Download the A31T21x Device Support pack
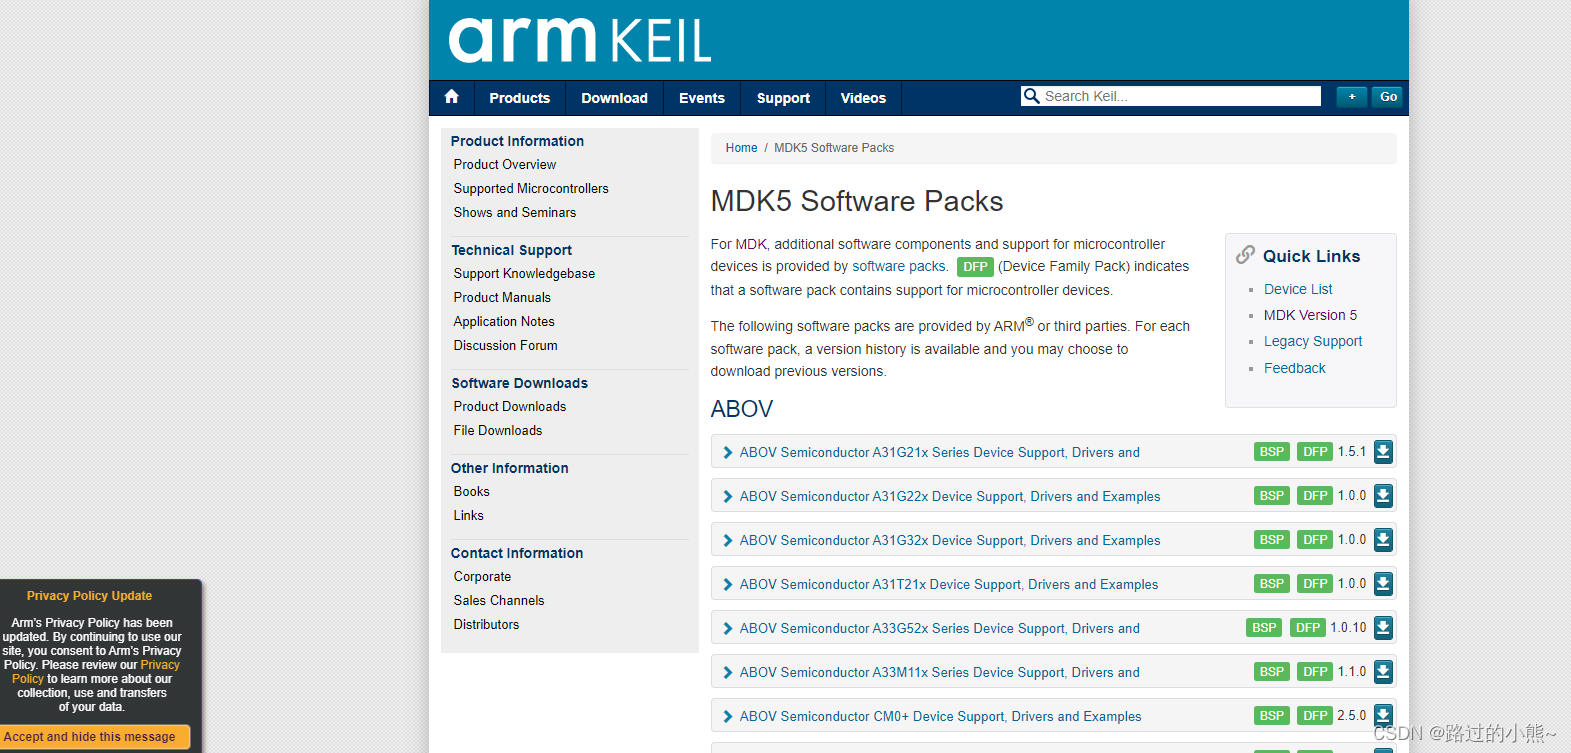The width and height of the screenshot is (1571, 753). 1383,584
